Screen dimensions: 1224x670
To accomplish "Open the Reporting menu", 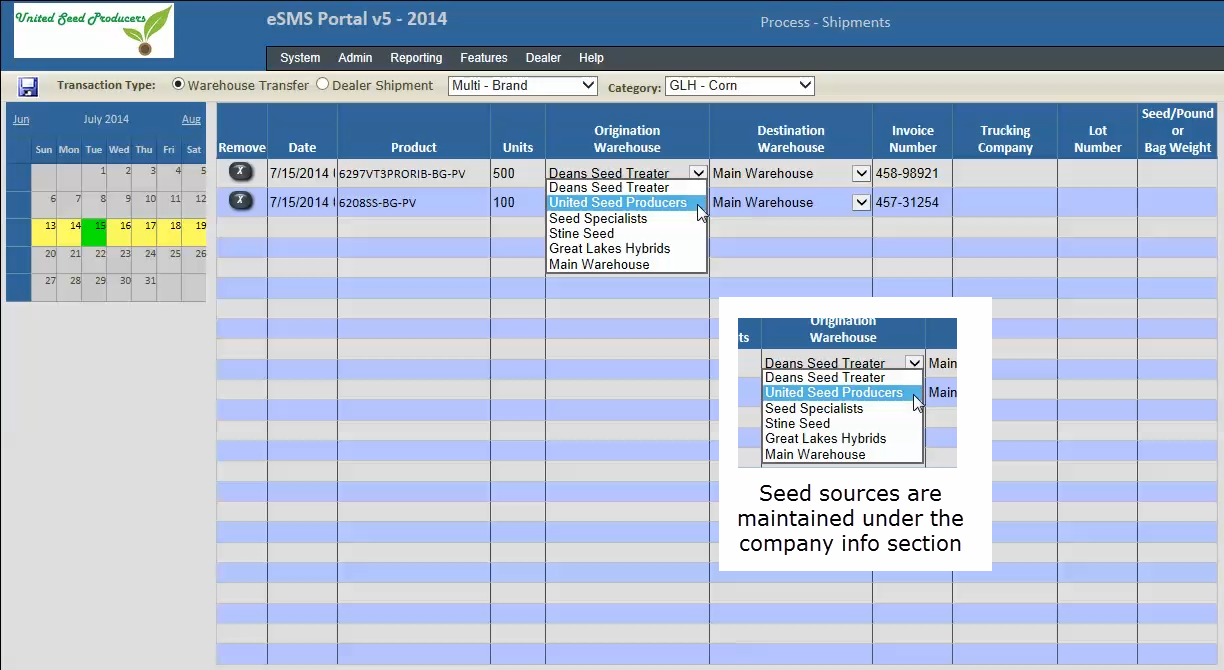I will click(416, 58).
